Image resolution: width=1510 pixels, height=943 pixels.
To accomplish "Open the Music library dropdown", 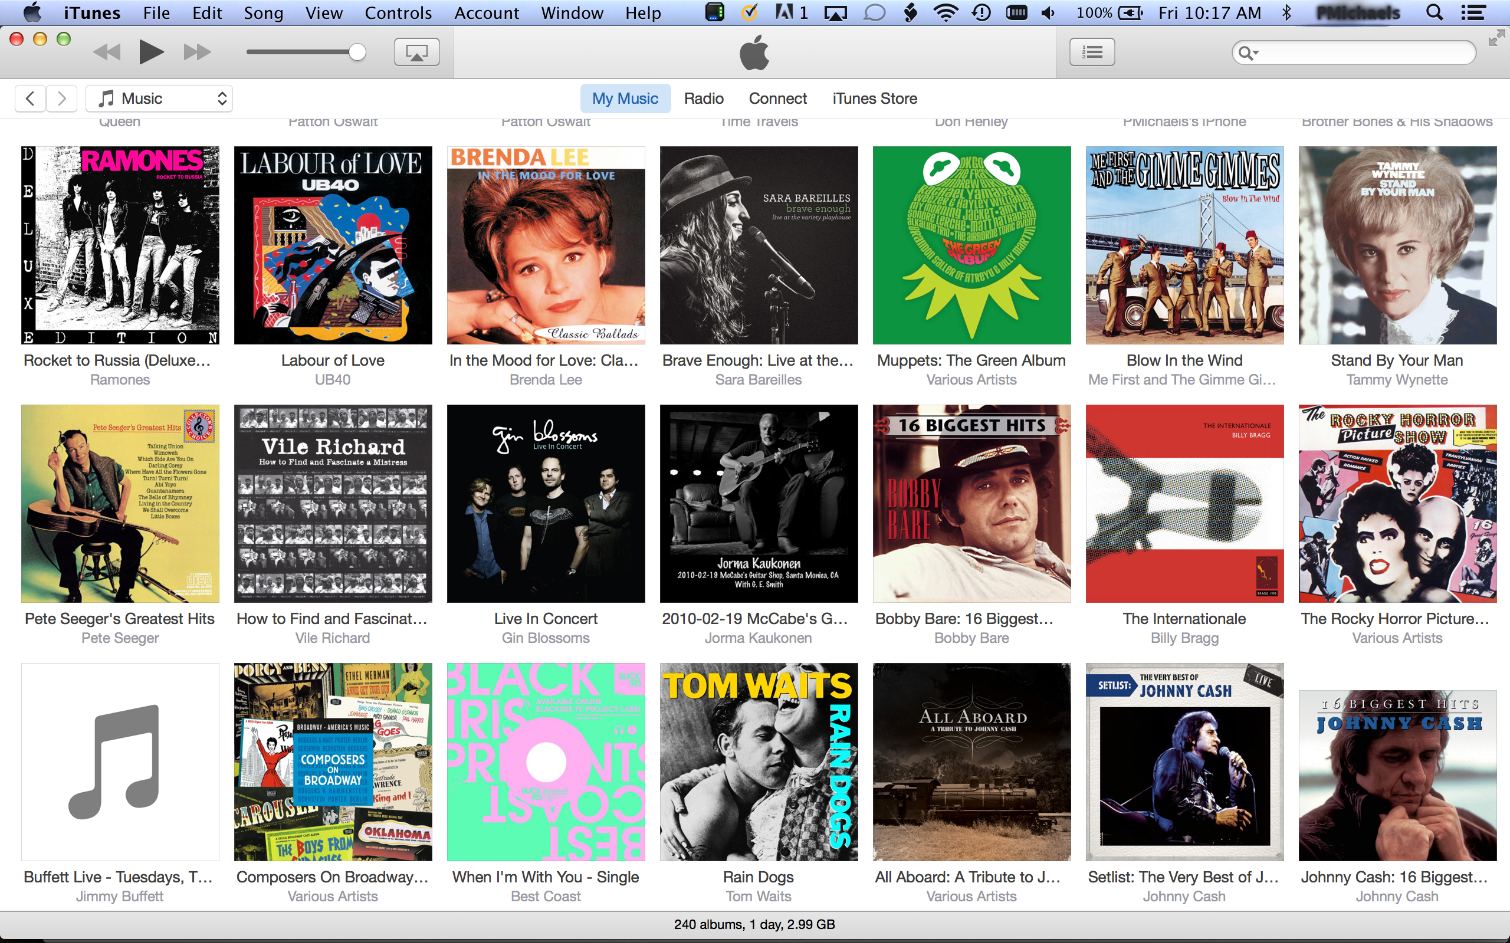I will [159, 98].
